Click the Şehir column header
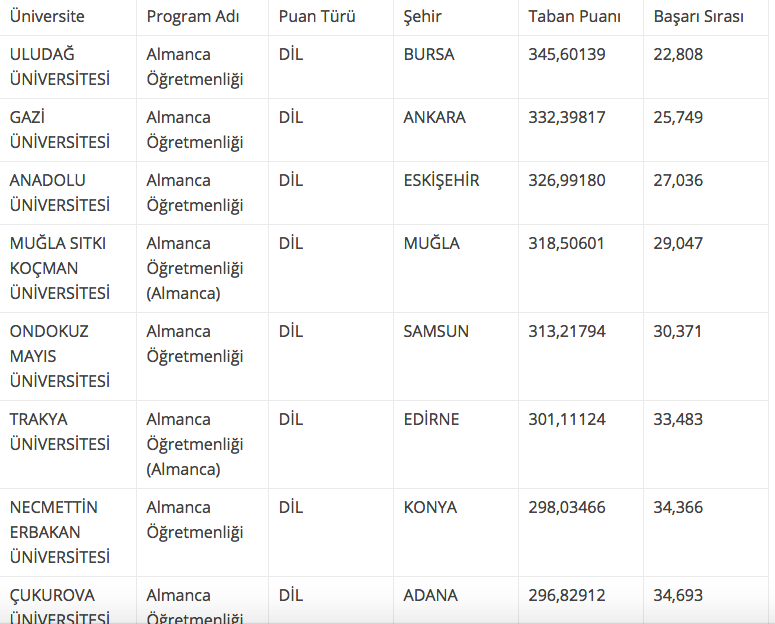The image size is (775, 624). coord(422,17)
